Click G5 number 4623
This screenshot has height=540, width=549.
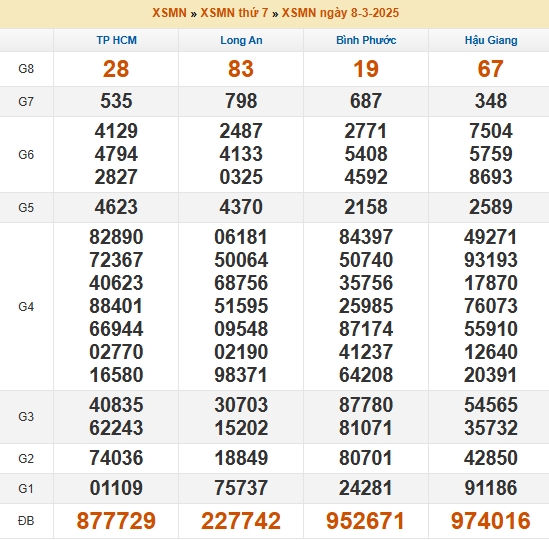pyautogui.click(x=116, y=207)
